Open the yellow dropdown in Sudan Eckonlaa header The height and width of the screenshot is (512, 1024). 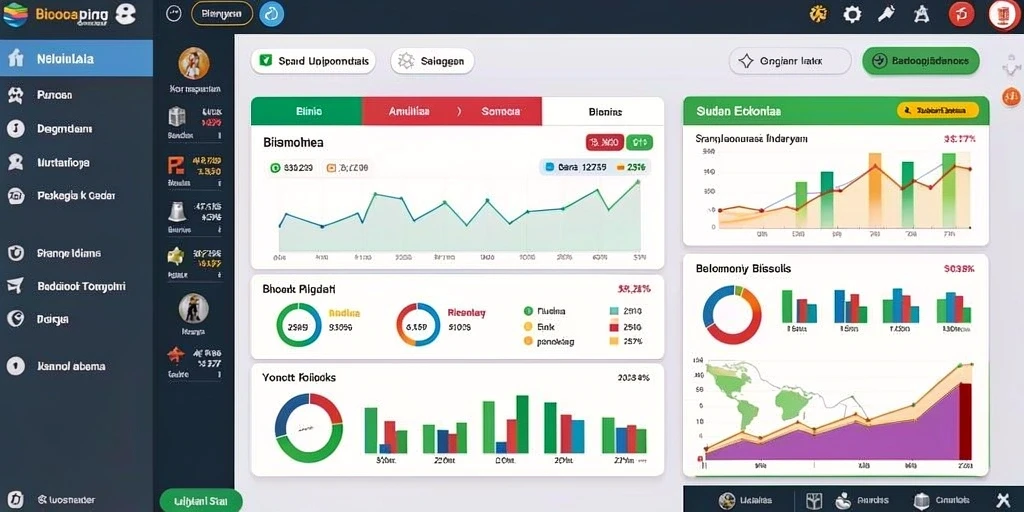tap(938, 110)
